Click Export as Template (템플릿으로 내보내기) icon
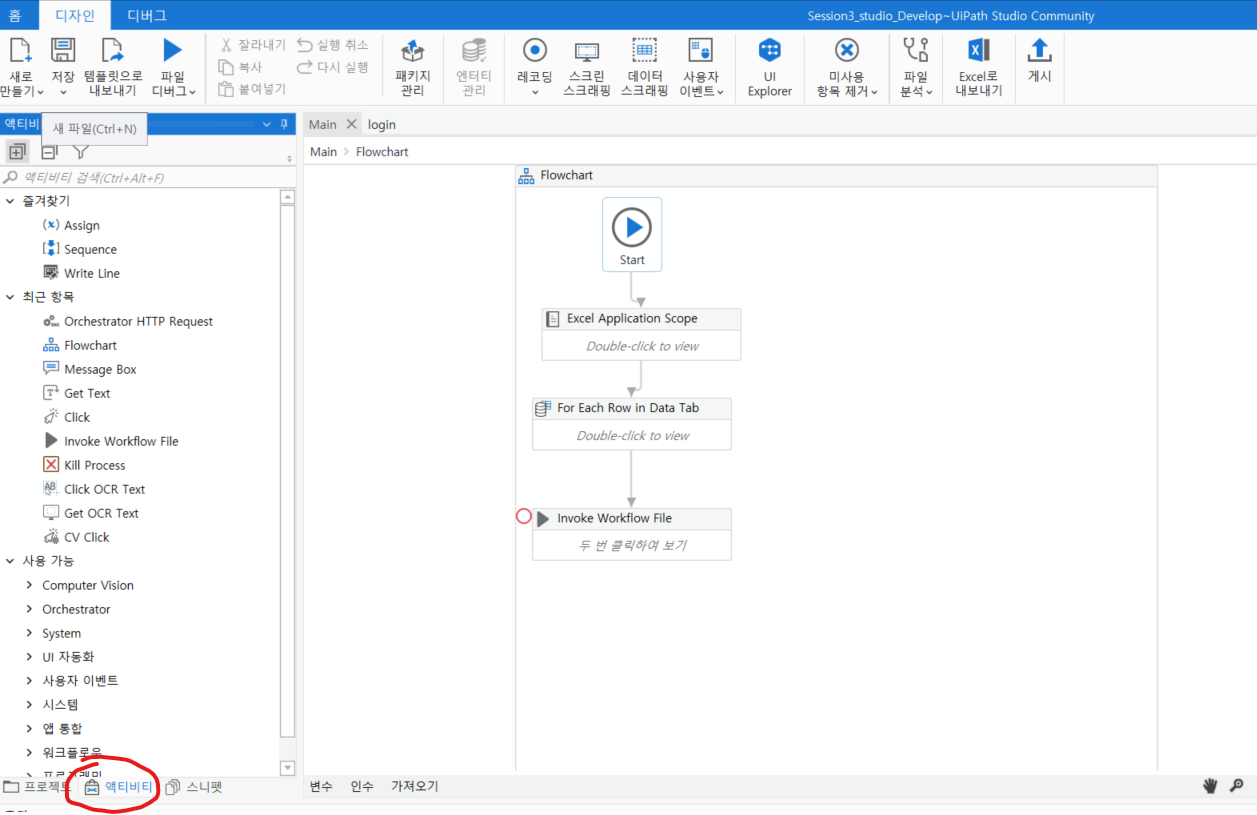Screen dimensions: 1257x815 coord(112,50)
